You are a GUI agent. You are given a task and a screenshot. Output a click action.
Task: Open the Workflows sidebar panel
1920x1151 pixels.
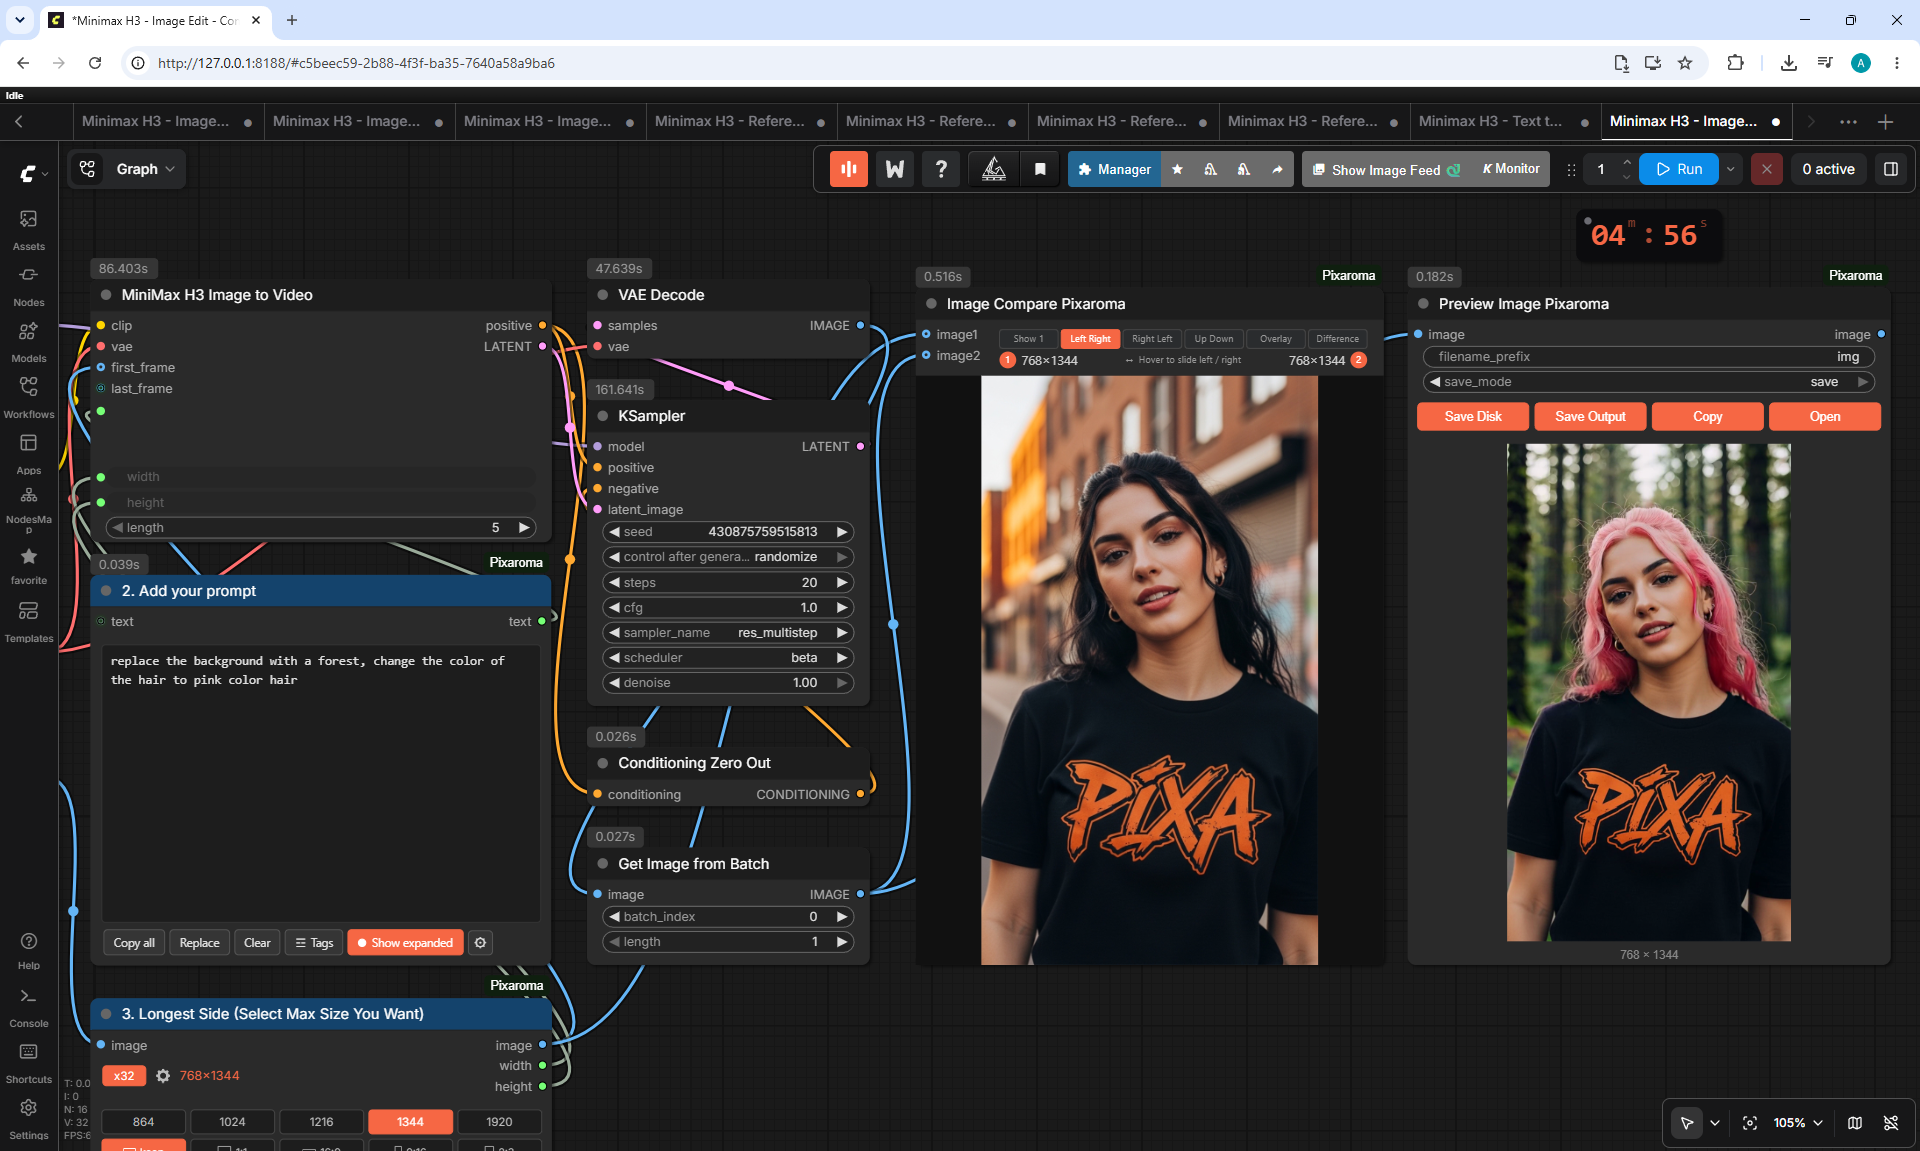pos(28,397)
